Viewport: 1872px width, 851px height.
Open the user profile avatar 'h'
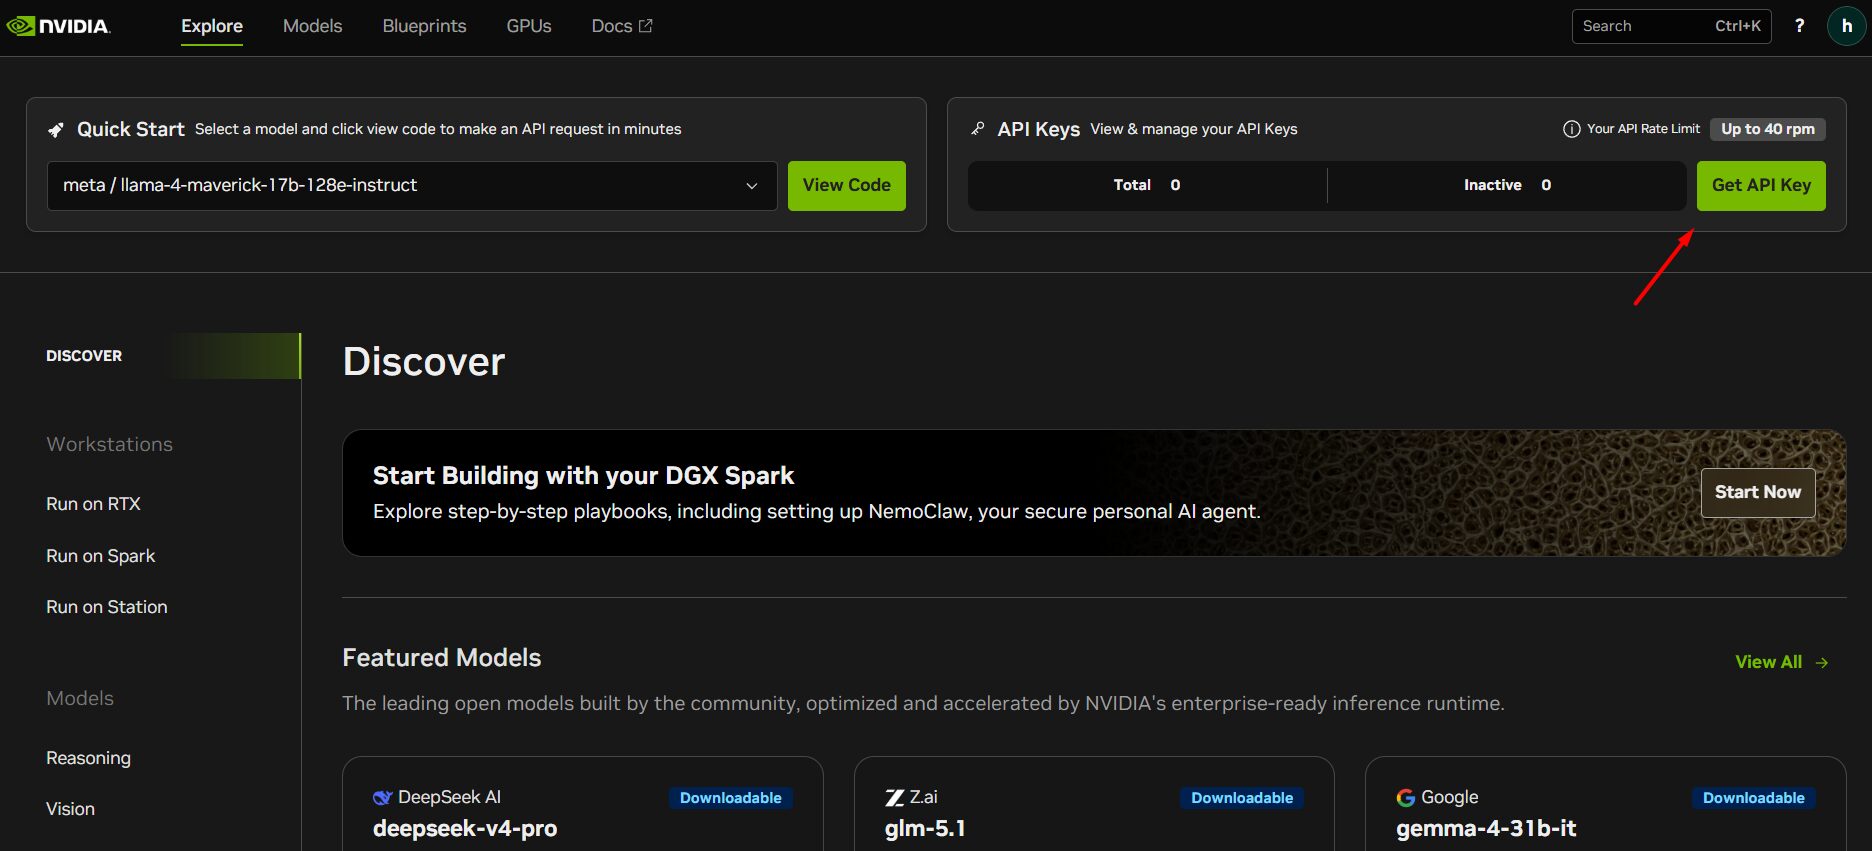click(1846, 26)
